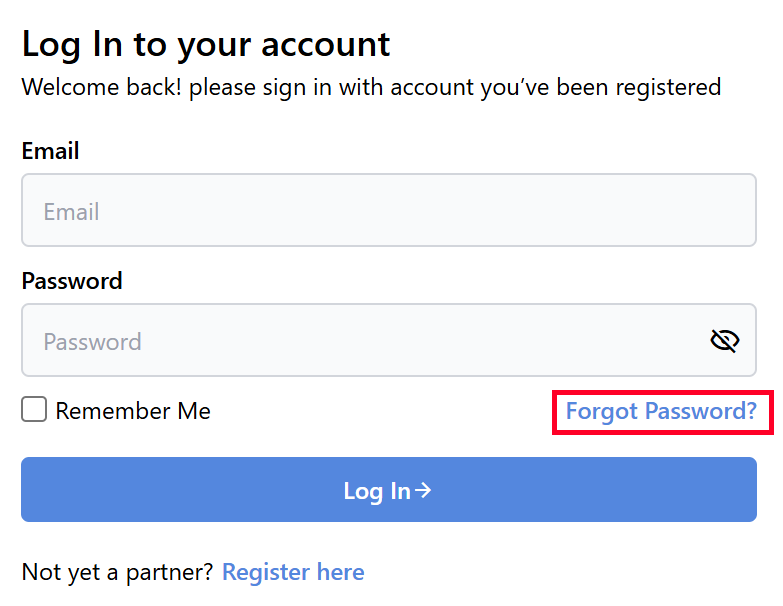Click the 'Email' placeholder text in the field
The image size is (783, 606).
point(71,212)
